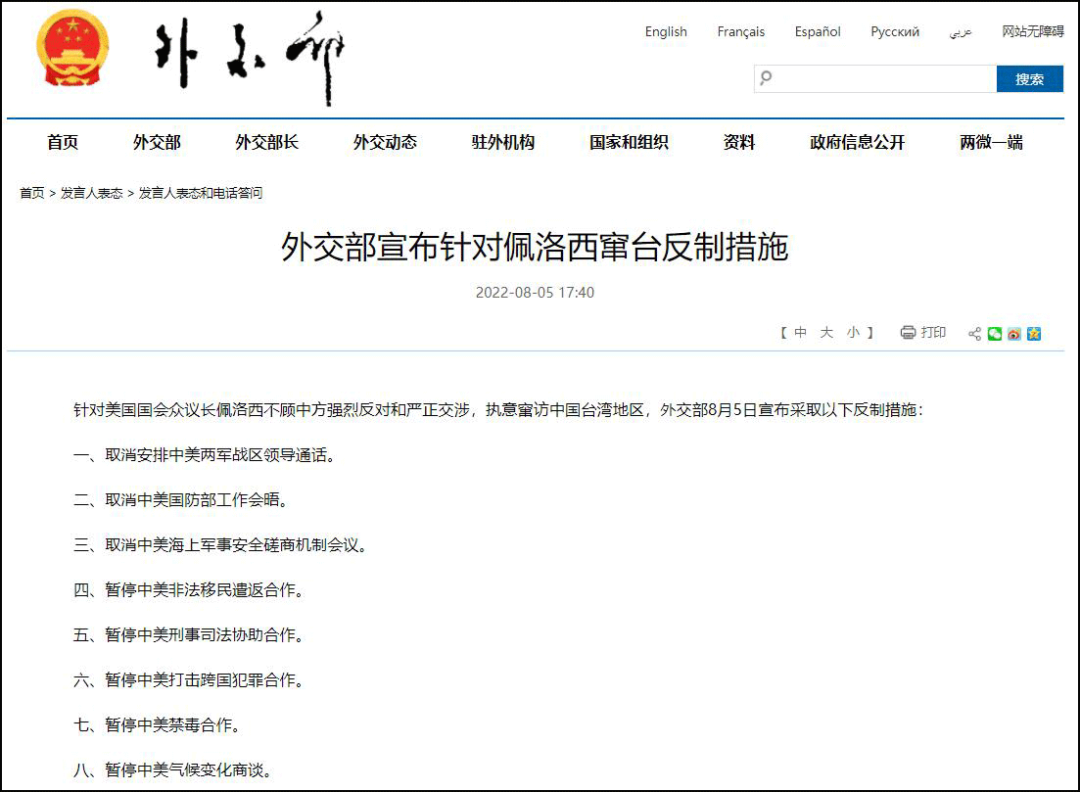Open 驻外机构 navigation menu item
Screen dimensions: 1080x792
503,142
